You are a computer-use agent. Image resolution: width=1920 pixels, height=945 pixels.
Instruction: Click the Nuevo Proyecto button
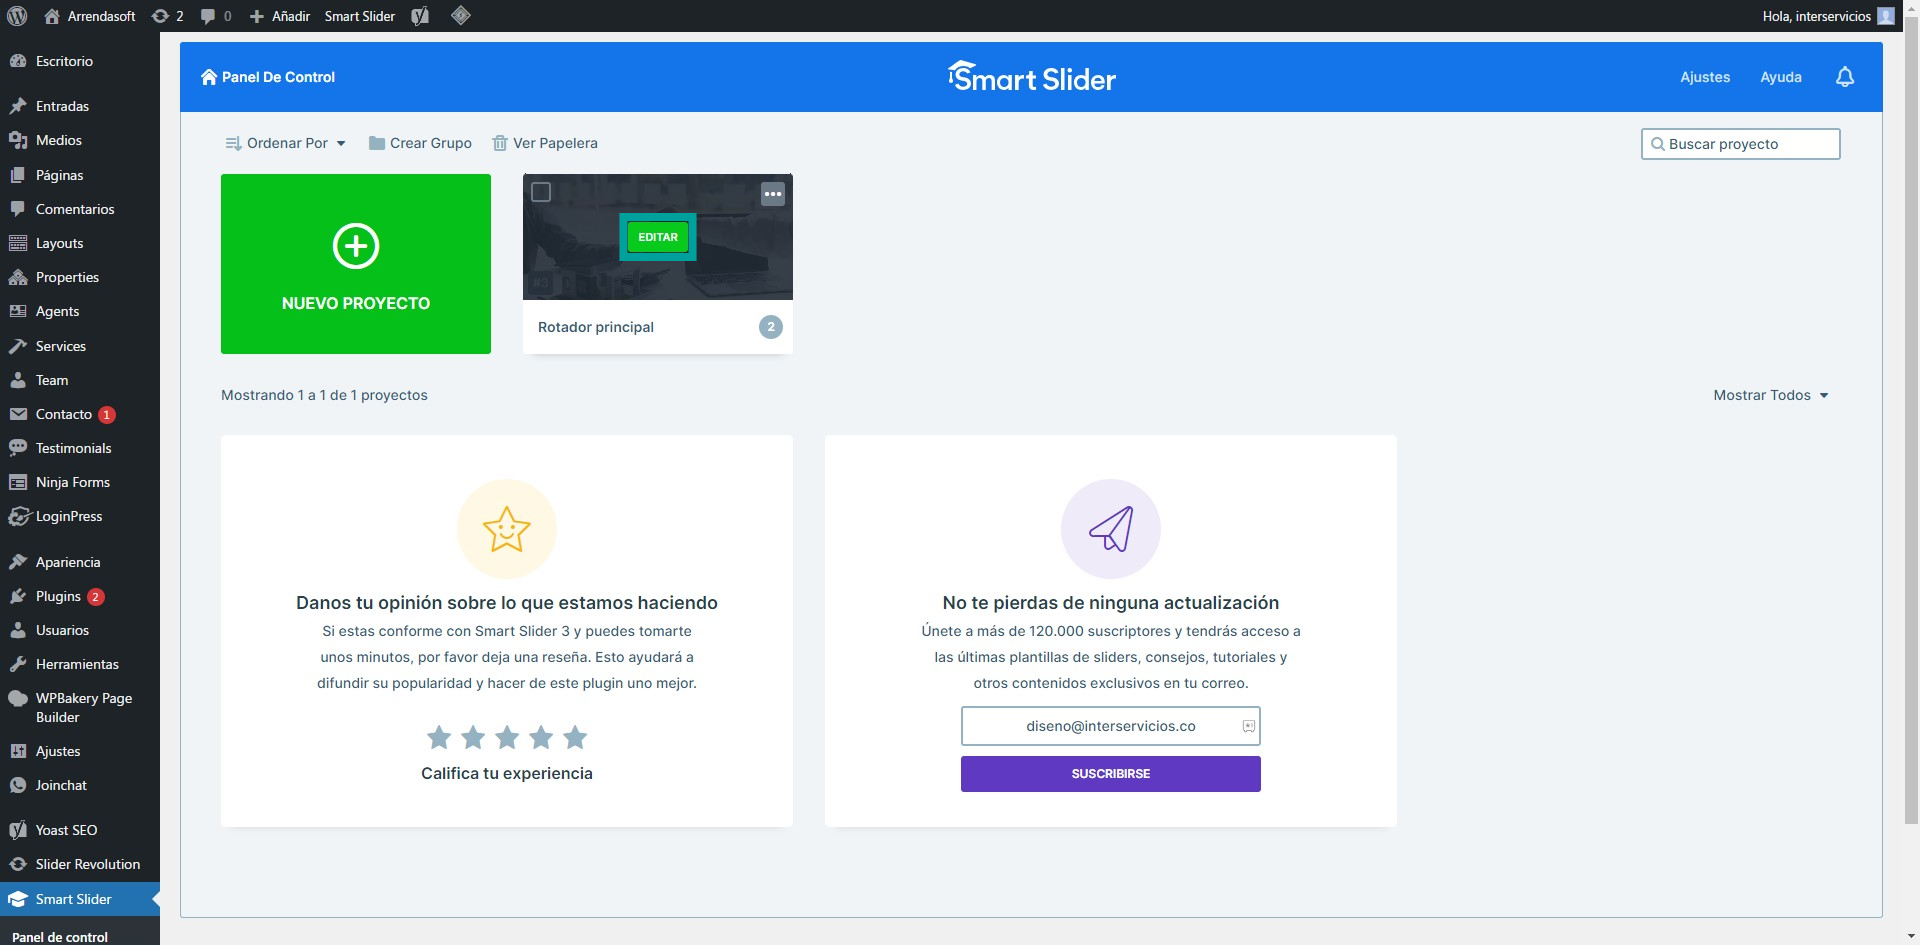click(356, 264)
